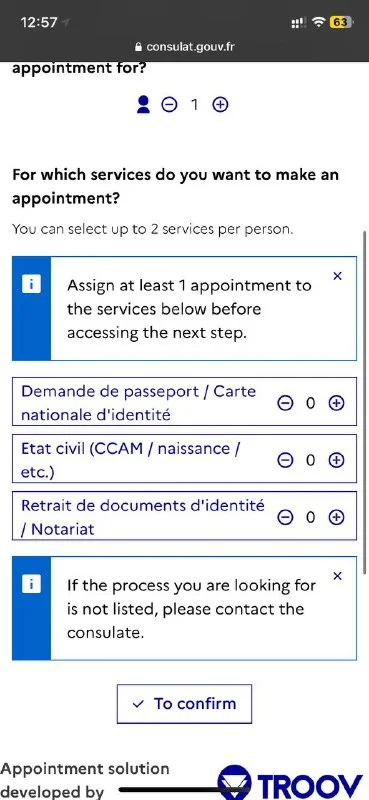Open the TROOV logo link
Screen dimensions: 369x800
(x=290, y=783)
